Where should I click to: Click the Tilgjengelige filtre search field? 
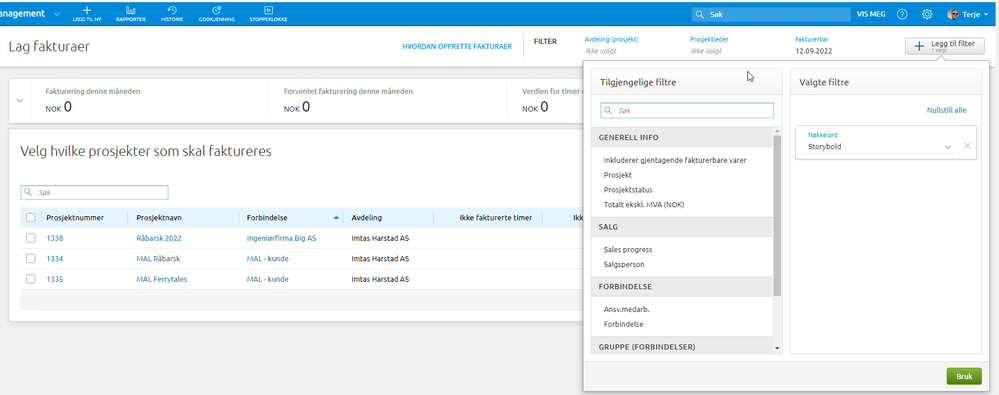(x=687, y=111)
